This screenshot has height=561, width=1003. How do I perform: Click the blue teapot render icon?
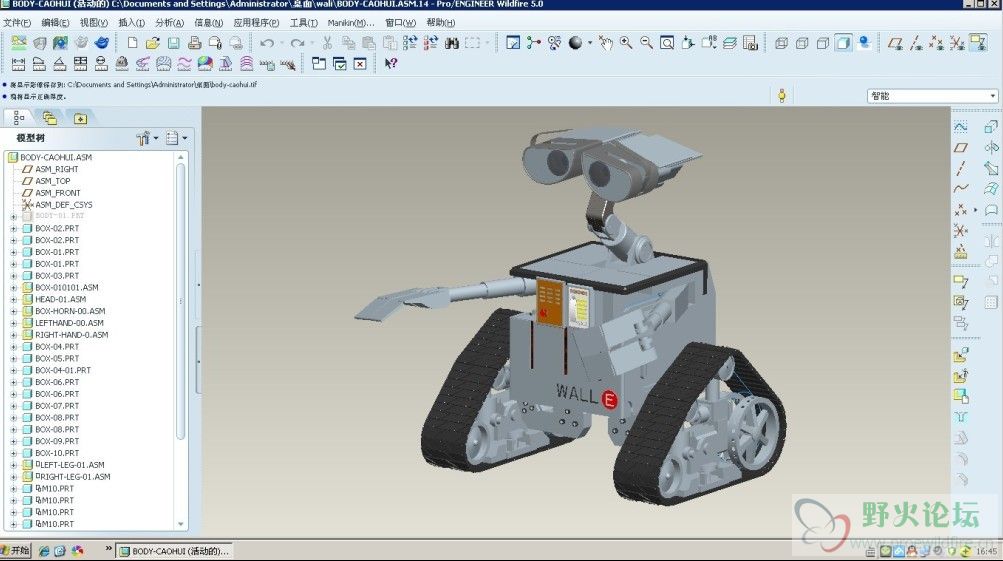(101, 43)
